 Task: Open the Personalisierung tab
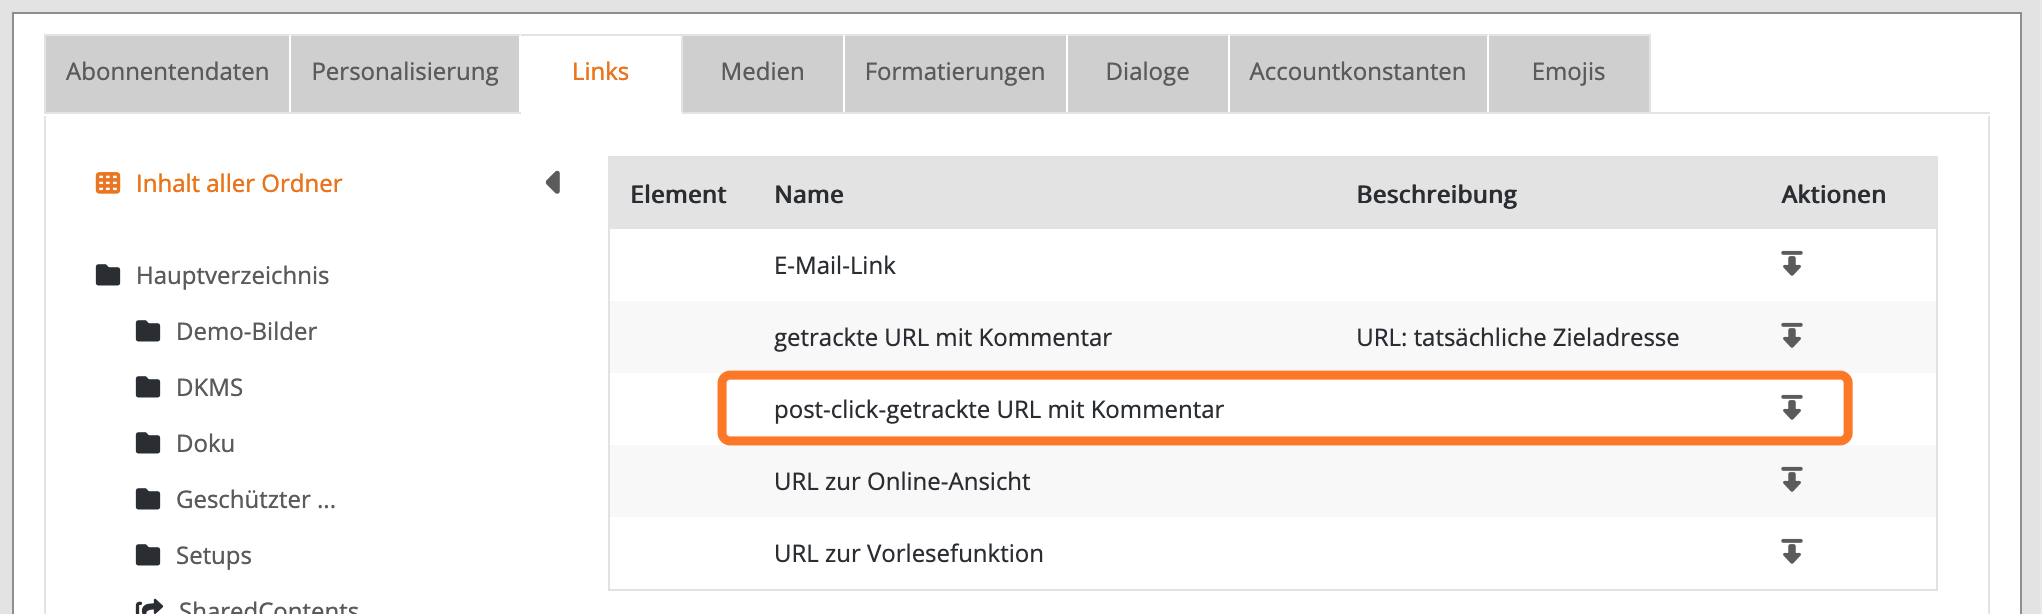(405, 72)
